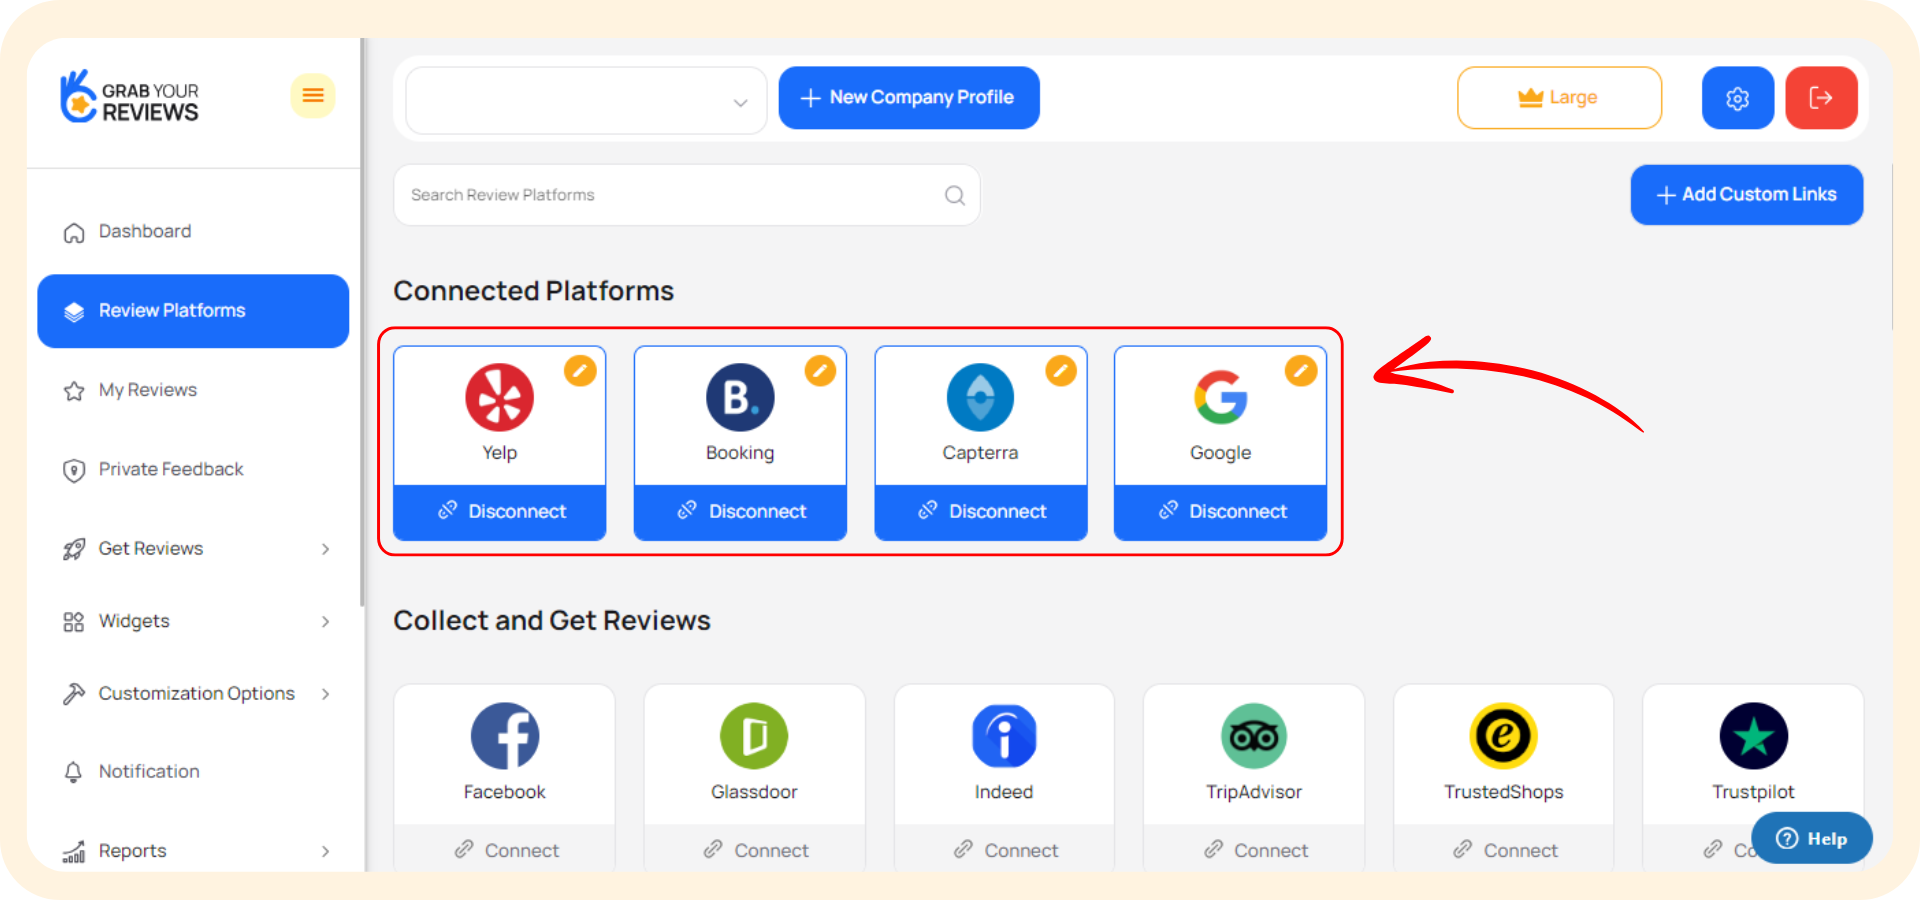Click the search magnifier icon
Screen dimensions: 1920x900
pos(955,195)
